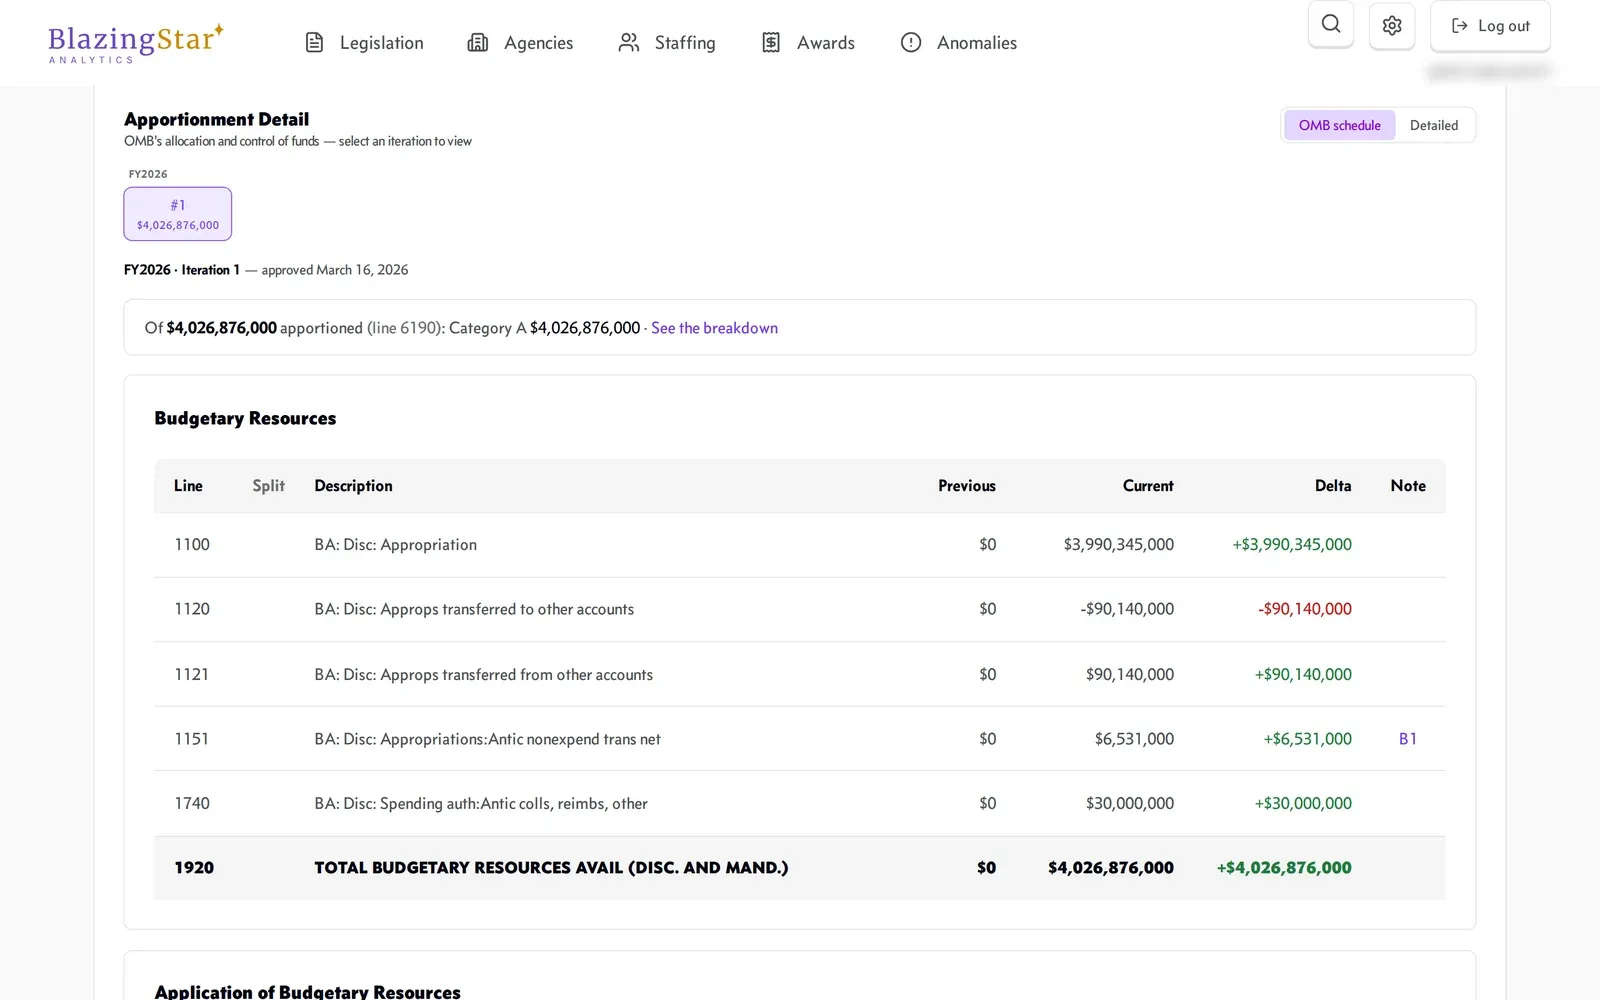Click the +$4,026,876,000 total delta
The image size is (1600, 1000).
point(1284,868)
